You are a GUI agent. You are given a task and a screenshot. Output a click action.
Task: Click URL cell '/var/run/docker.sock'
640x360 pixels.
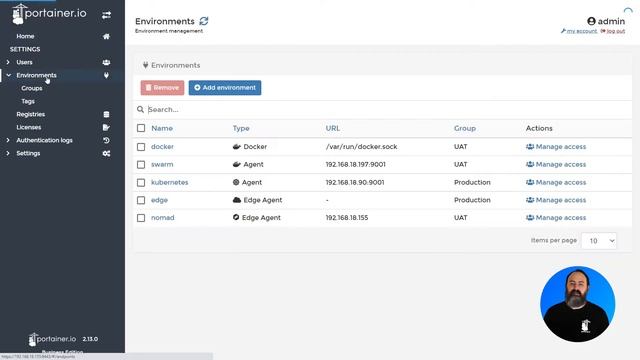361,147
